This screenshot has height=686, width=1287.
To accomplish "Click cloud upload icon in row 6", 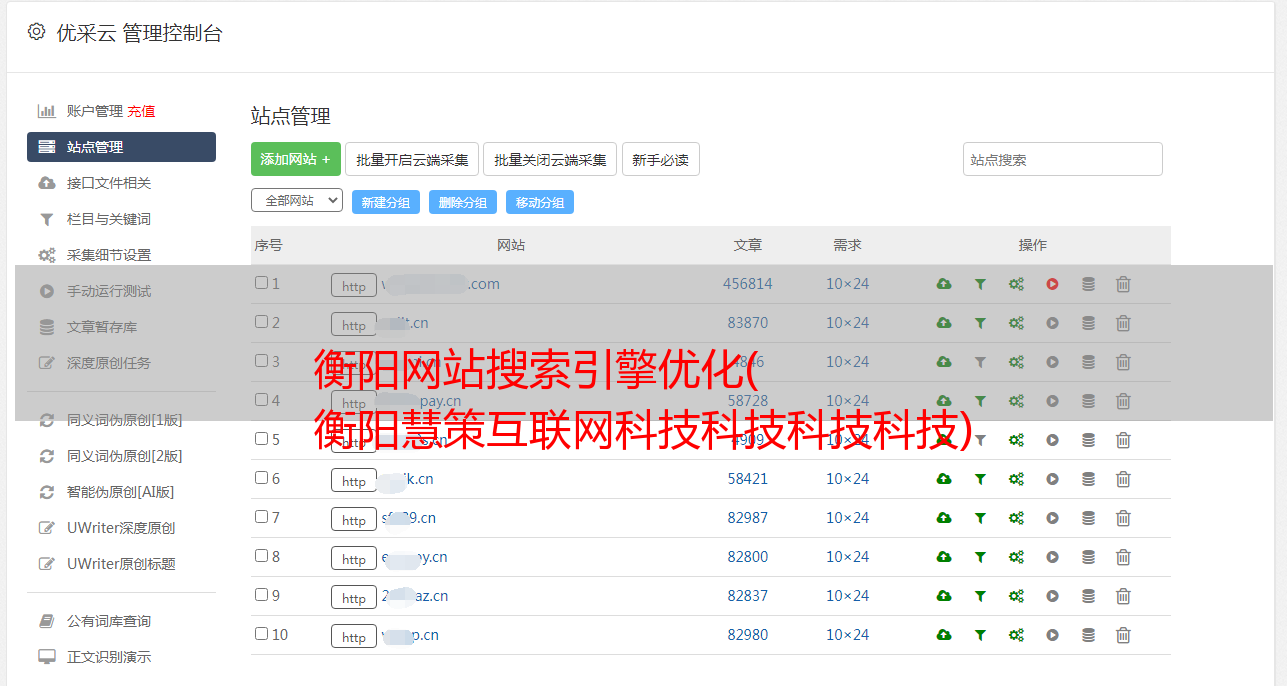I will coord(943,479).
